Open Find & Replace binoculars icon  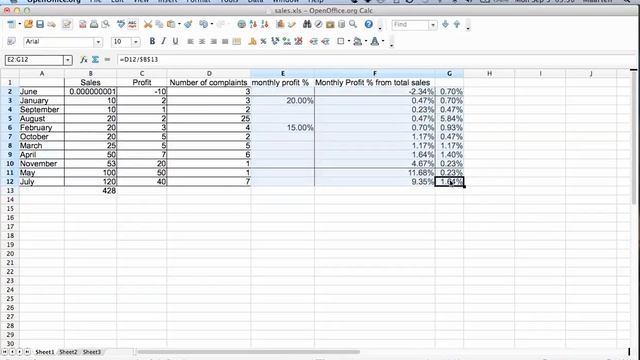307,24
